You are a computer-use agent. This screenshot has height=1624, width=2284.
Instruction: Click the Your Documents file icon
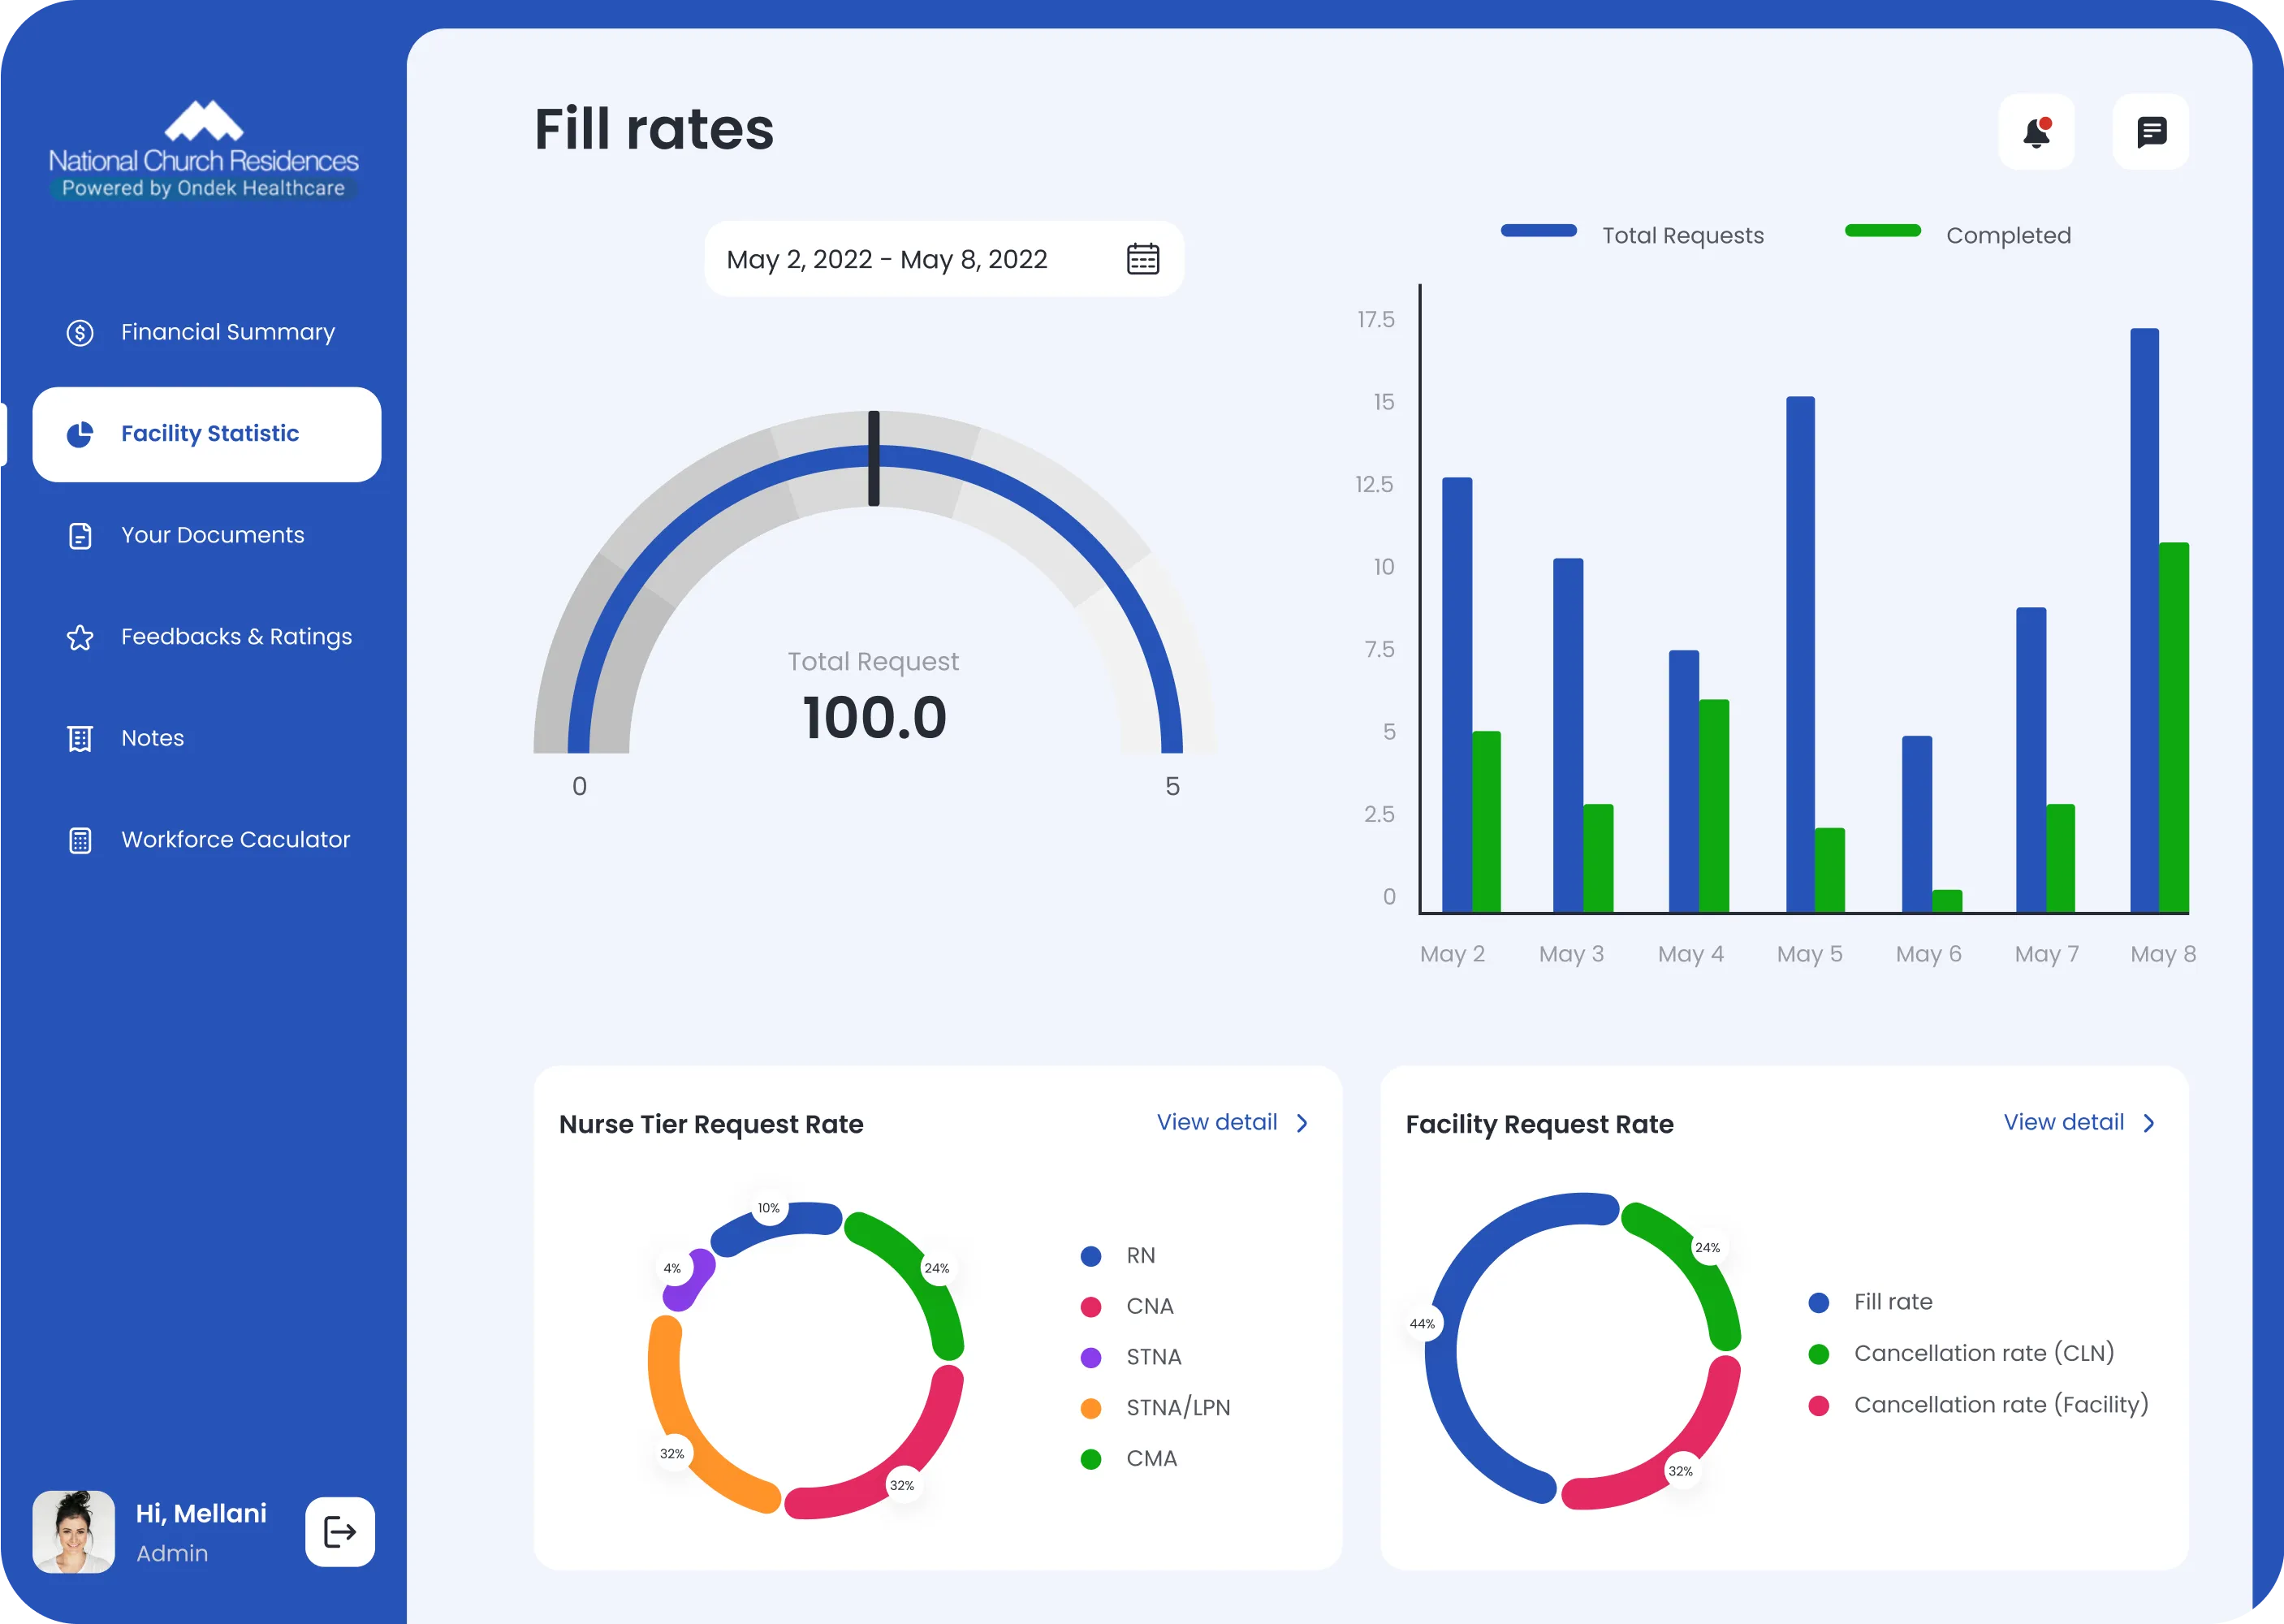pos(80,536)
